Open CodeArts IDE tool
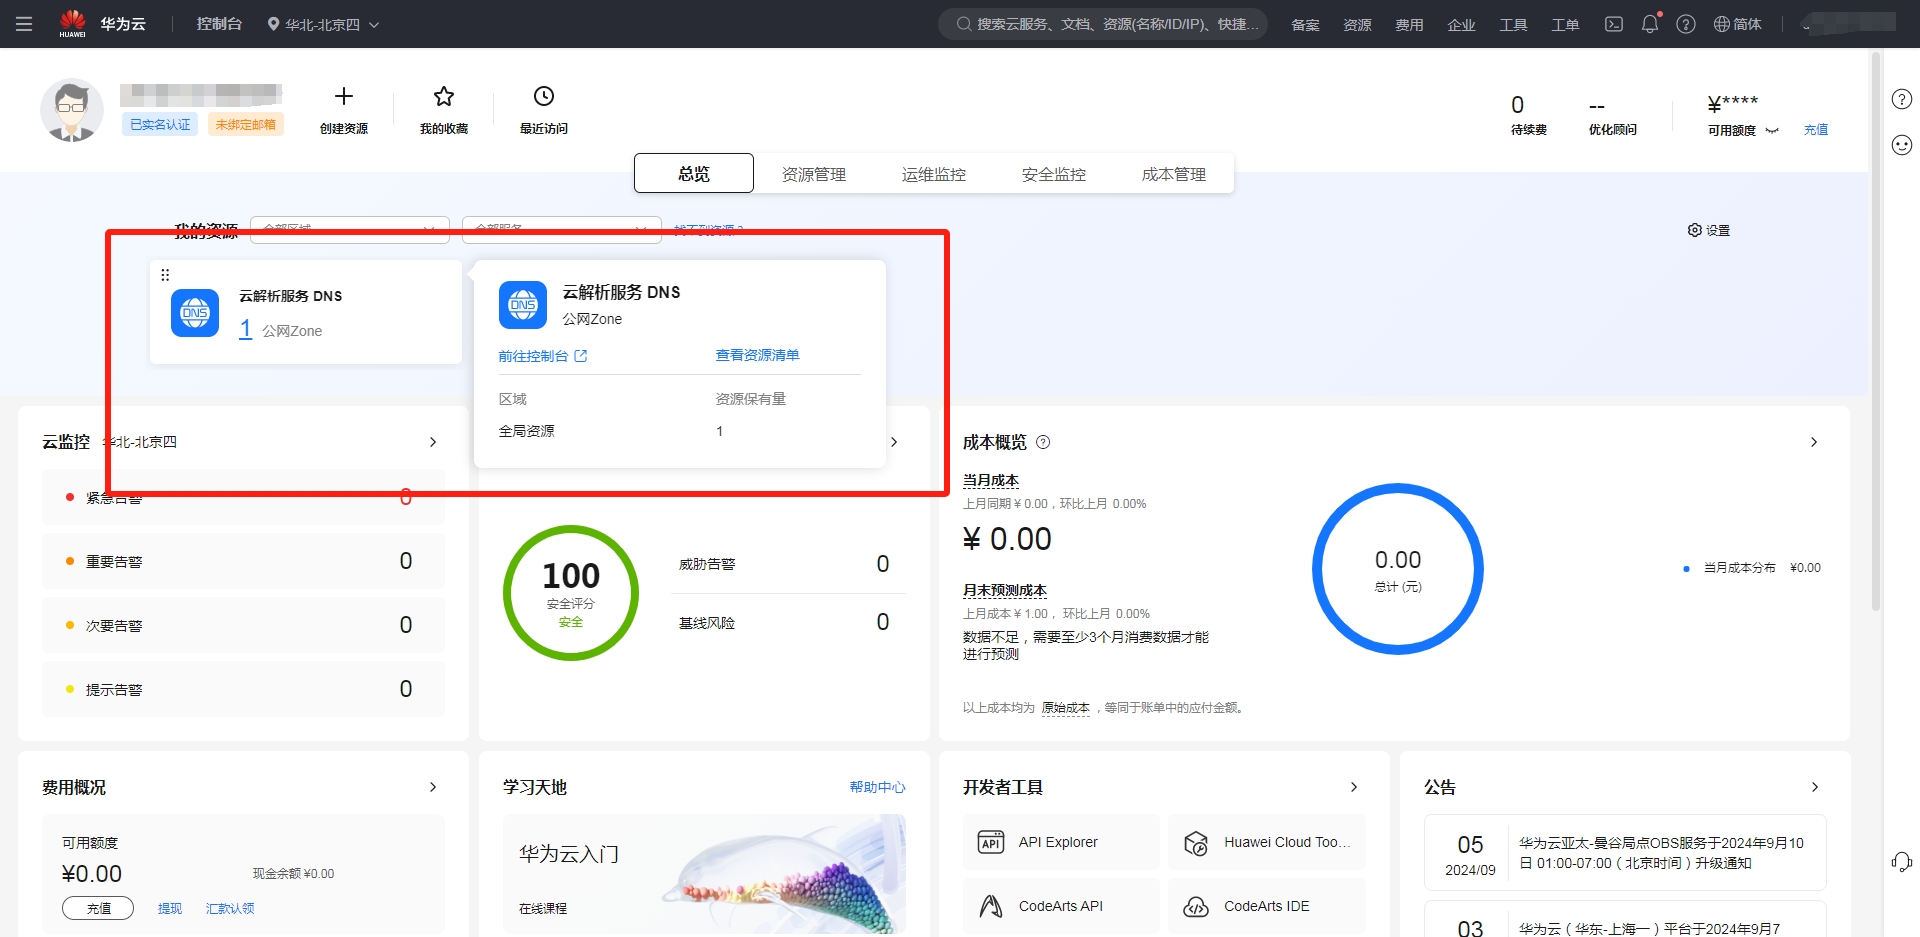Viewport: 1920px width, 937px height. (x=1267, y=906)
